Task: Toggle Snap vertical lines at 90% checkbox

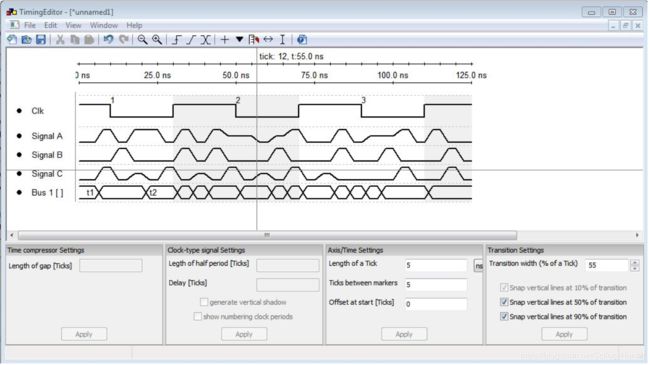Action: pos(504,316)
